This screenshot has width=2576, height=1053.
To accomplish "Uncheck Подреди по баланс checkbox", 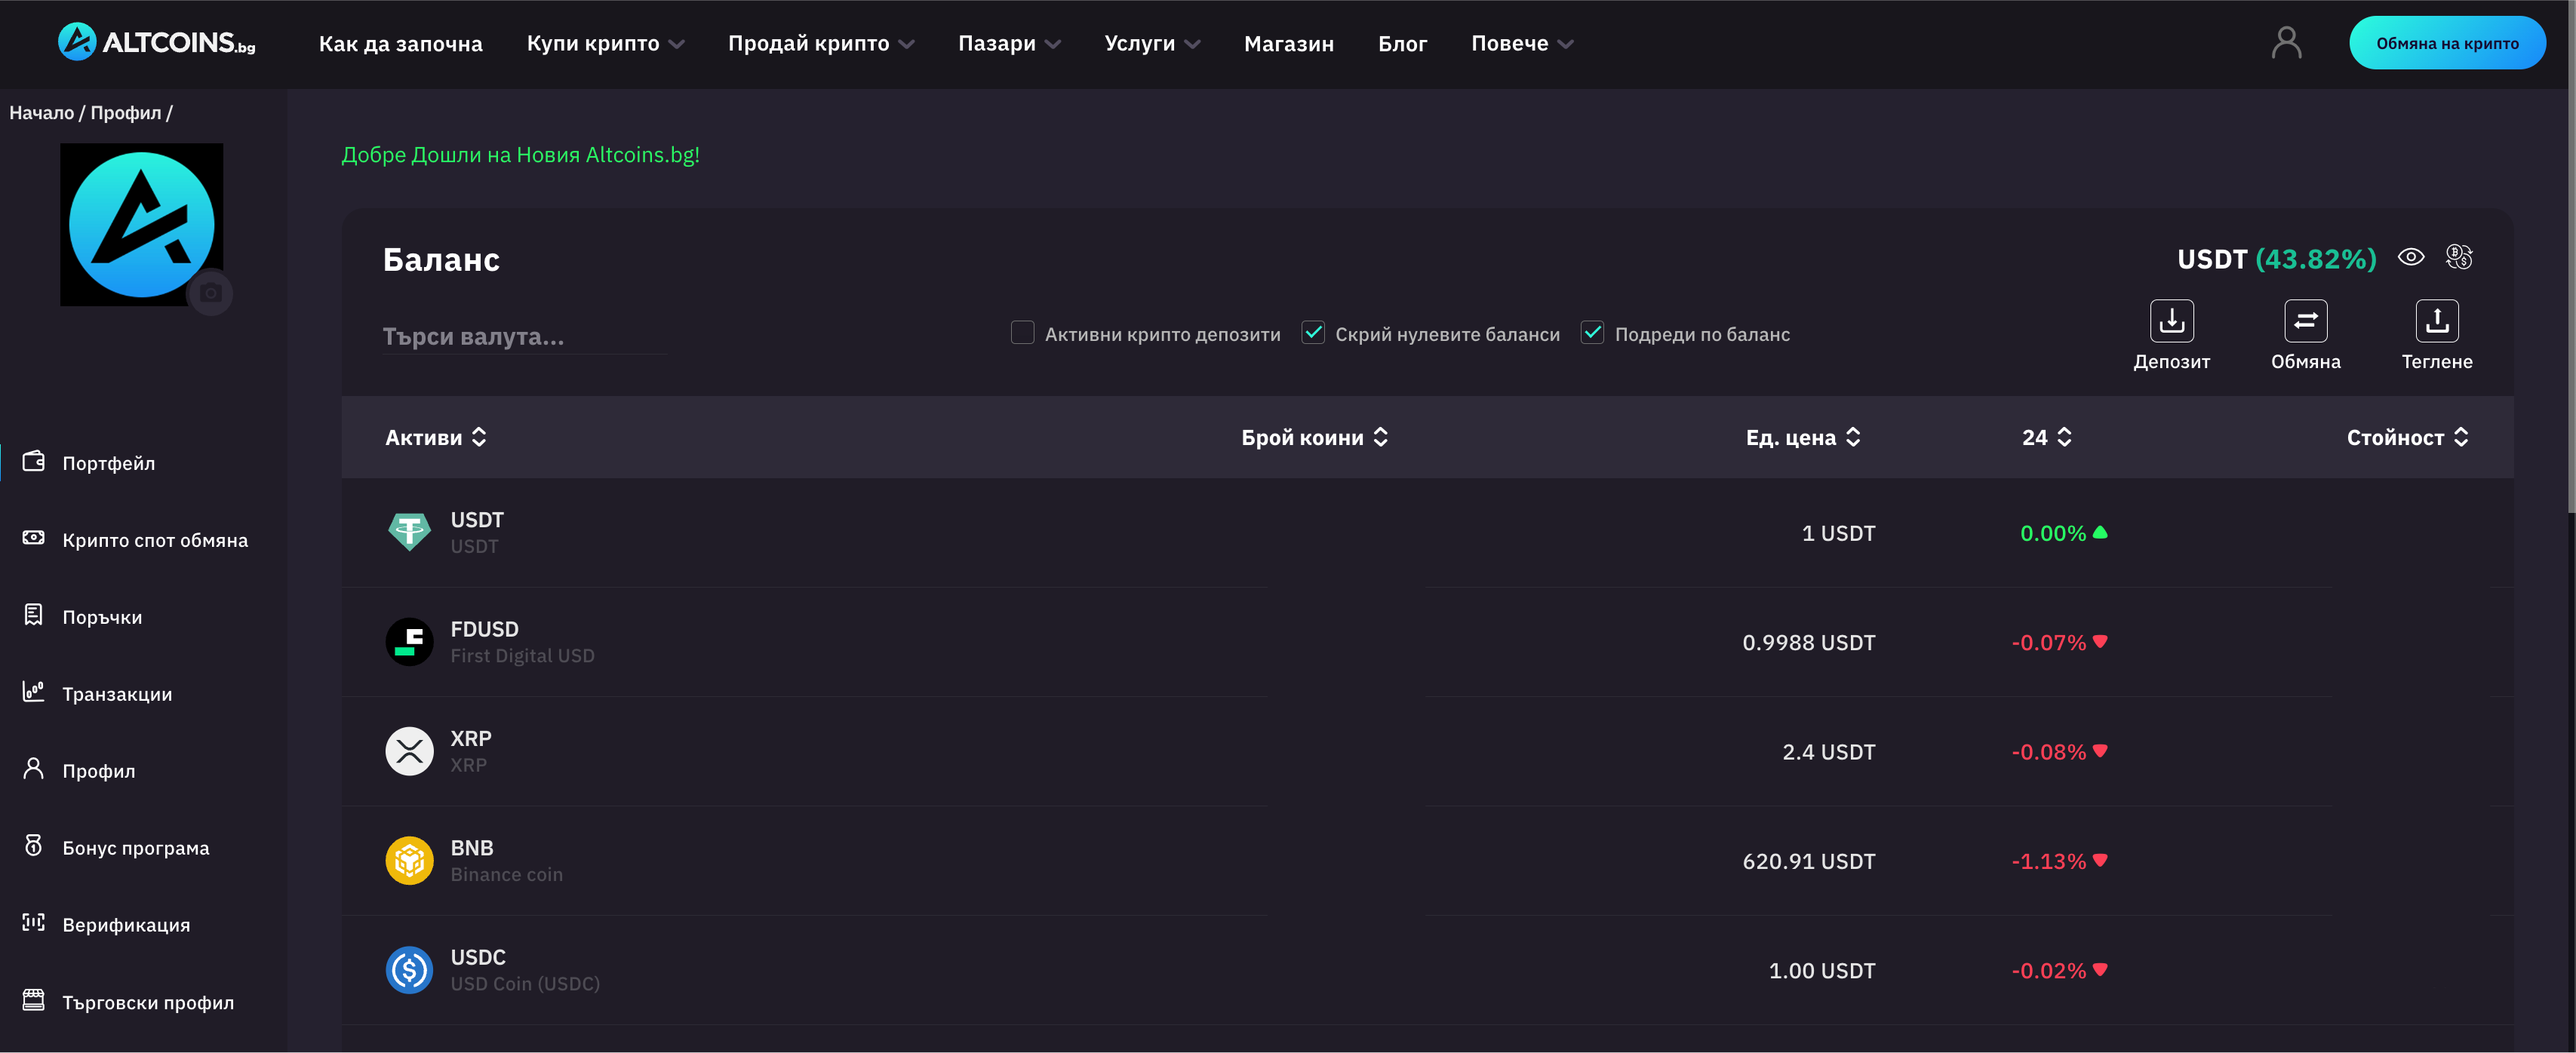I will click(x=1592, y=333).
